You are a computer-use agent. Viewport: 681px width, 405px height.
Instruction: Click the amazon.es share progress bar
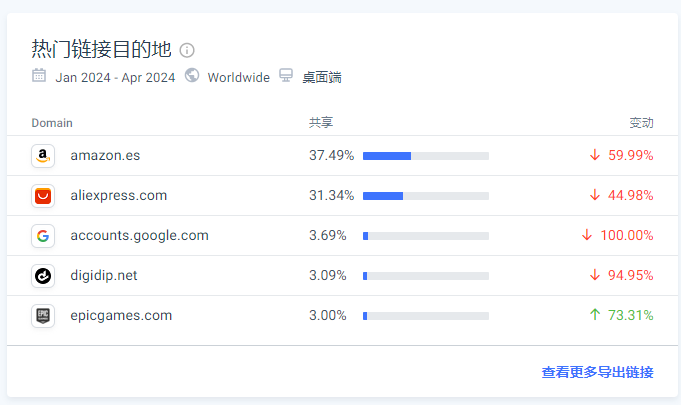425,156
